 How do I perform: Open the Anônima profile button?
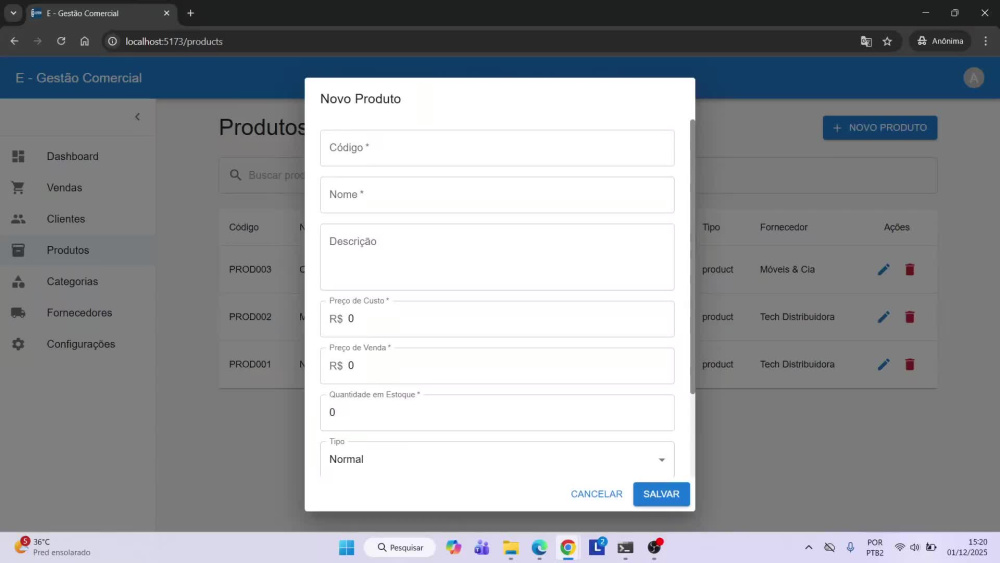pos(940,41)
